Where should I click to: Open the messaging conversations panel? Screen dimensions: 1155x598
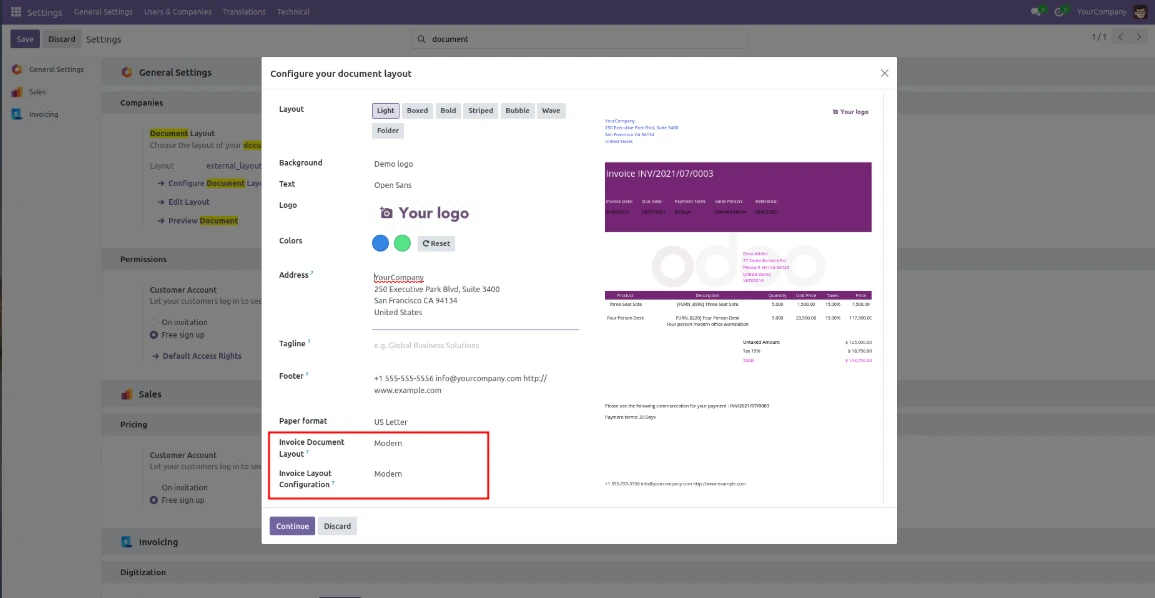pyautogui.click(x=1034, y=11)
